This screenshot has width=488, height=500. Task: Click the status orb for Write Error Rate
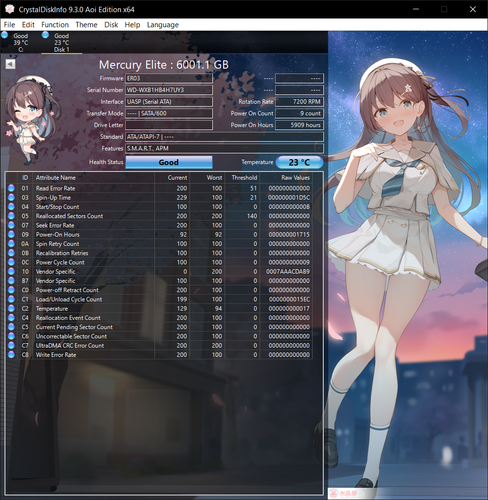pos(11,355)
